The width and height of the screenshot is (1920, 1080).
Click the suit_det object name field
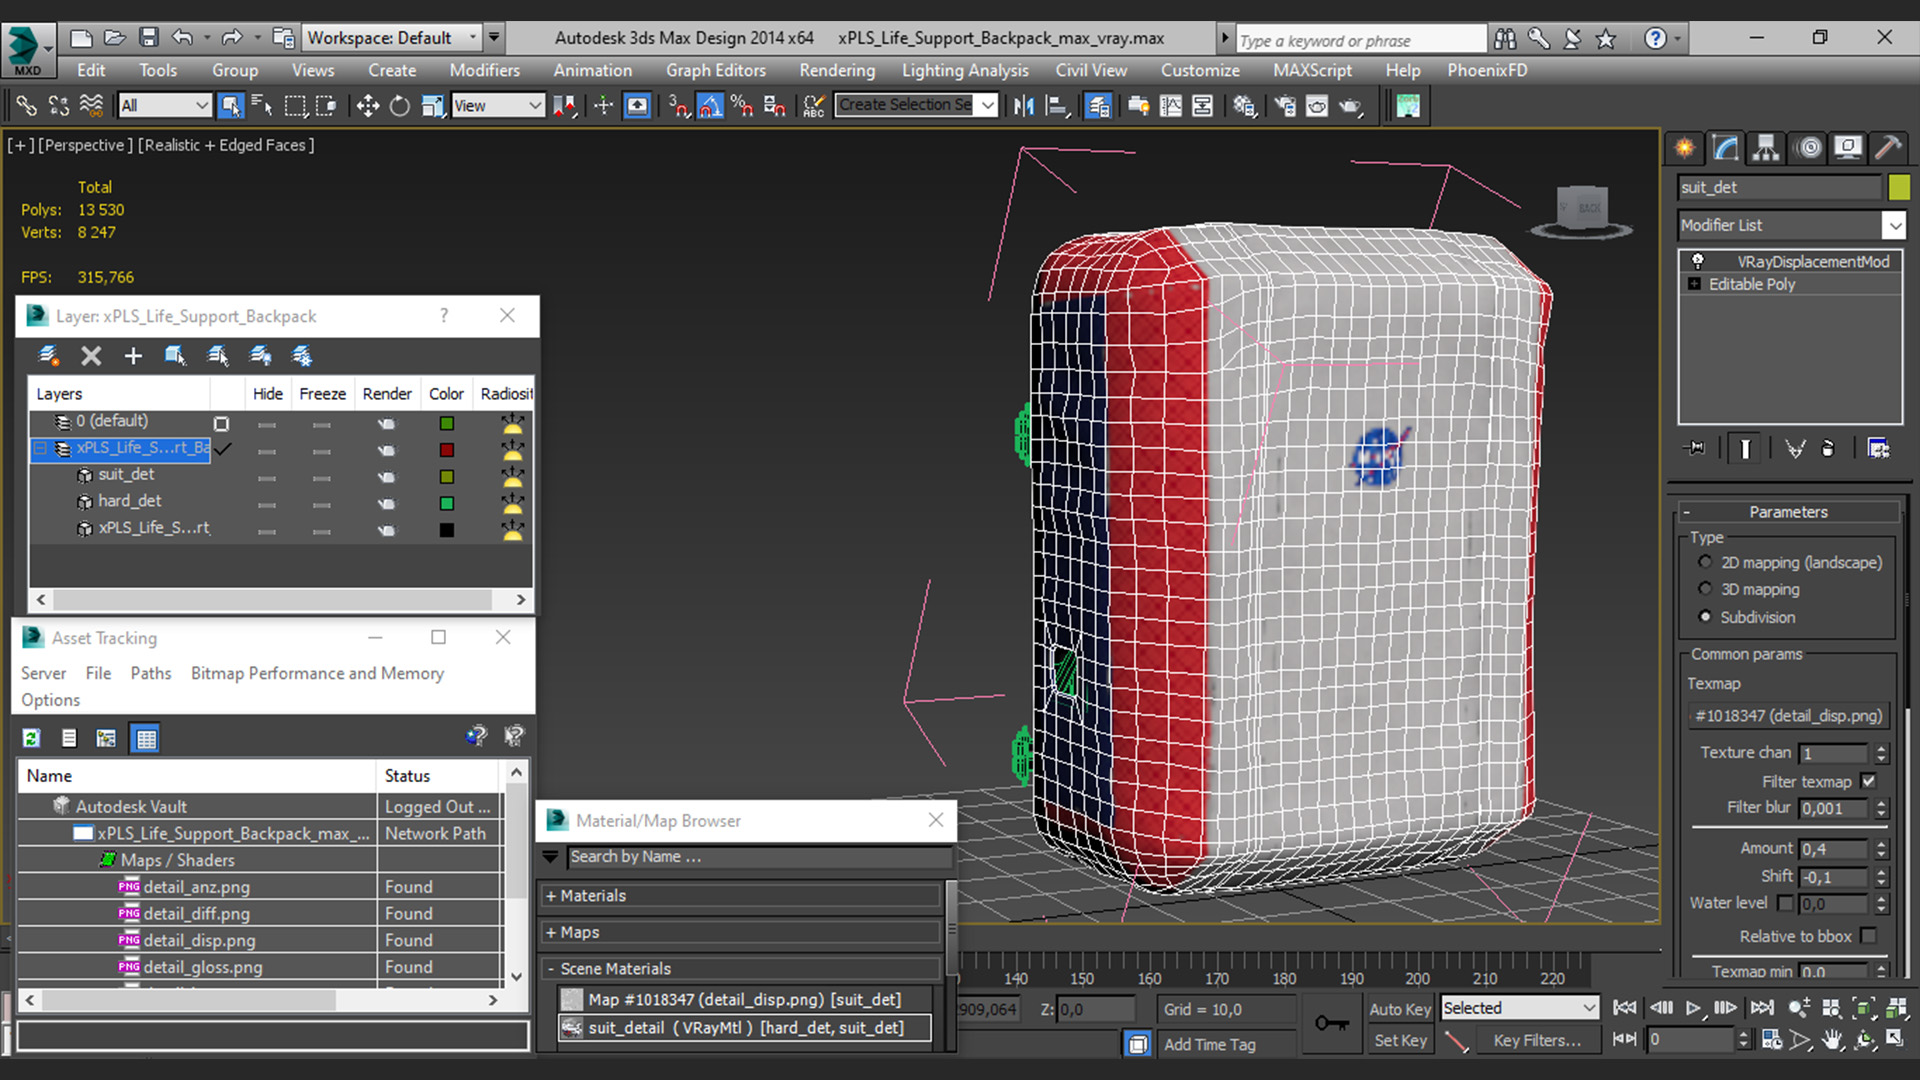pyautogui.click(x=1780, y=187)
